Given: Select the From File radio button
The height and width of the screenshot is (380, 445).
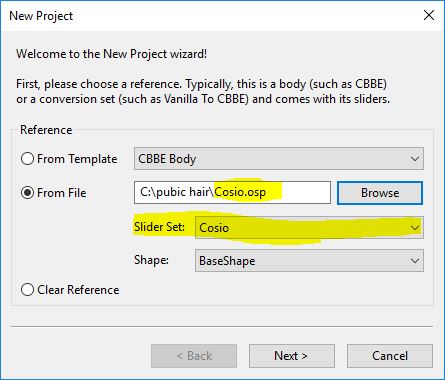Looking at the screenshot, I should (x=27, y=193).
